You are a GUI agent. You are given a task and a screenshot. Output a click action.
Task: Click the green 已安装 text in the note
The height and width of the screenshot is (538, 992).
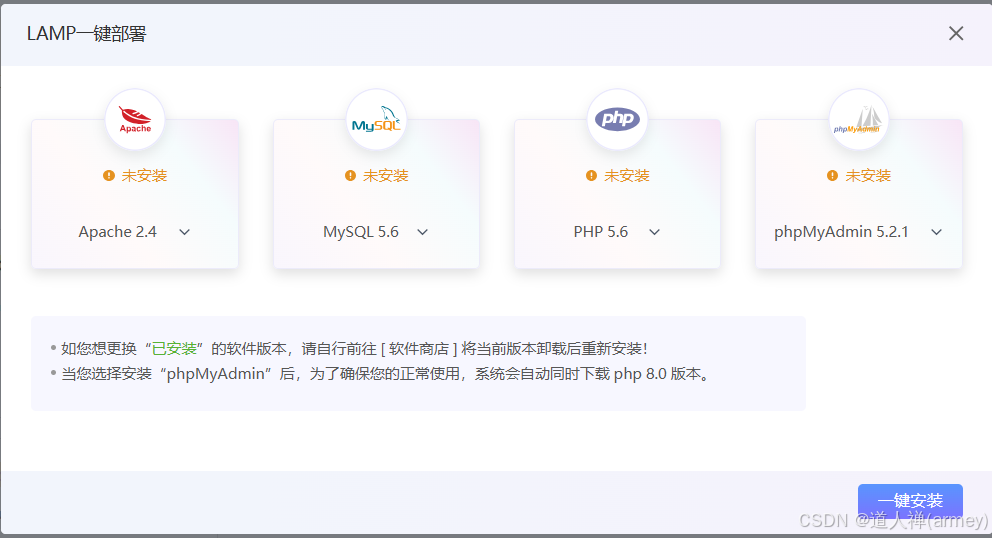click(175, 349)
